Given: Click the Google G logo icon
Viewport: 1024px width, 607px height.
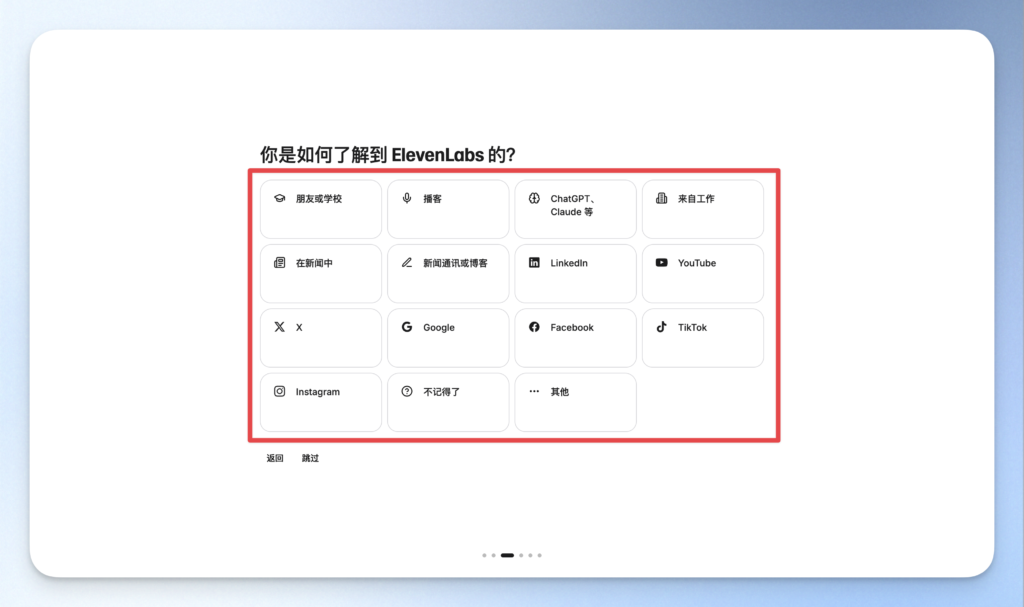Looking at the screenshot, I should coord(407,327).
